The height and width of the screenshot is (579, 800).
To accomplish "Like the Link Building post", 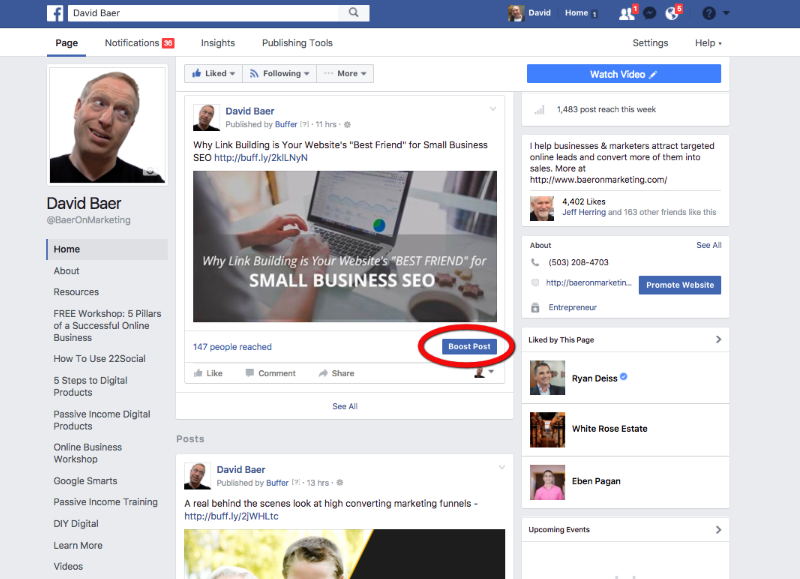I will [207, 373].
